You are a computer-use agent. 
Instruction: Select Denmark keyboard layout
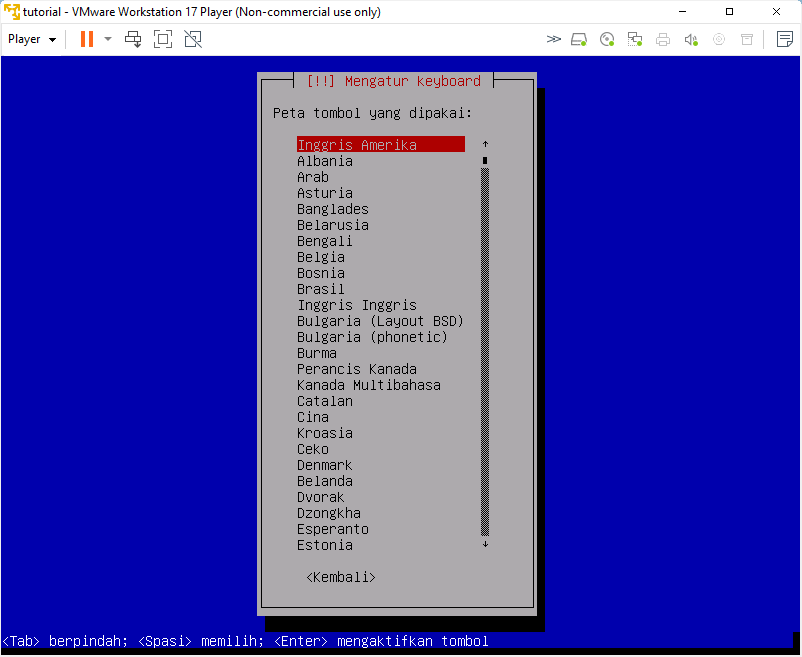[325, 465]
